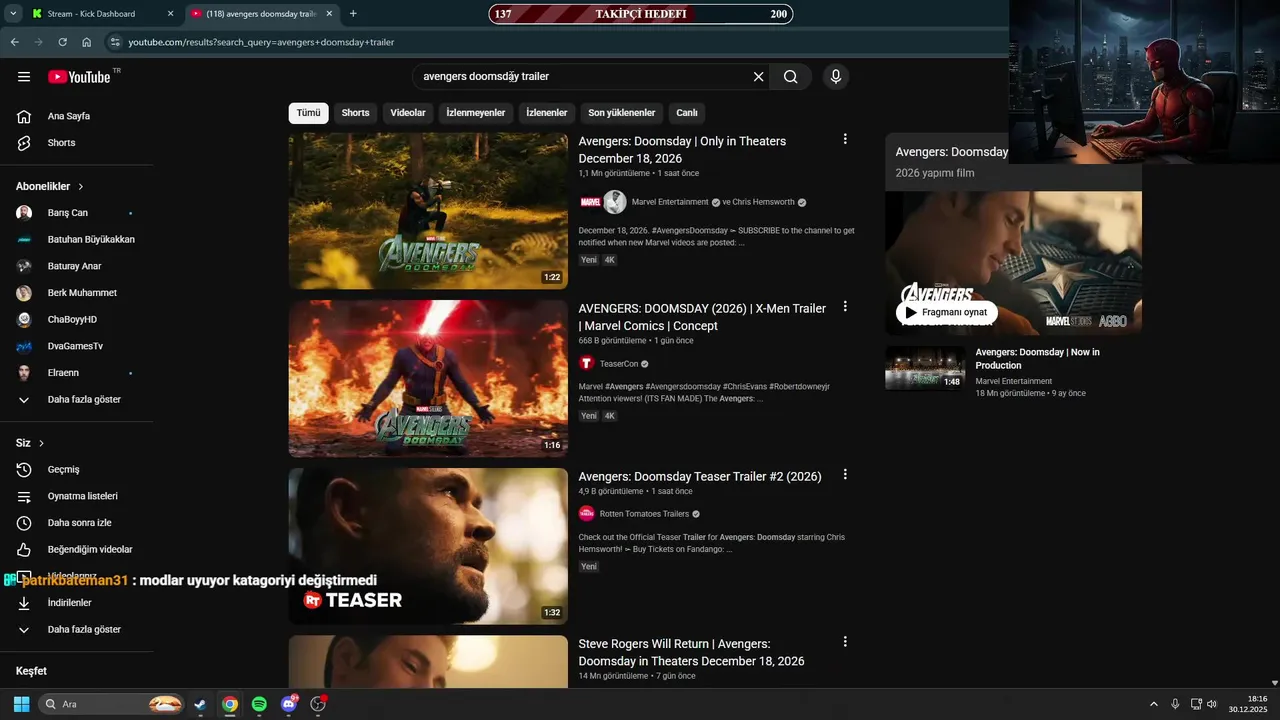This screenshot has height=720, width=1280.
Task: Play the Cyclops X-Men trailer thumbnail
Action: click(428, 379)
